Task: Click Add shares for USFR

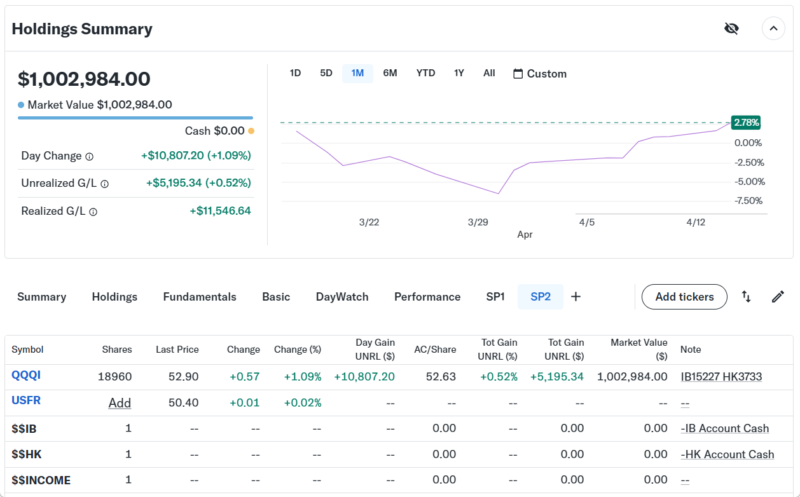Action: [120, 402]
